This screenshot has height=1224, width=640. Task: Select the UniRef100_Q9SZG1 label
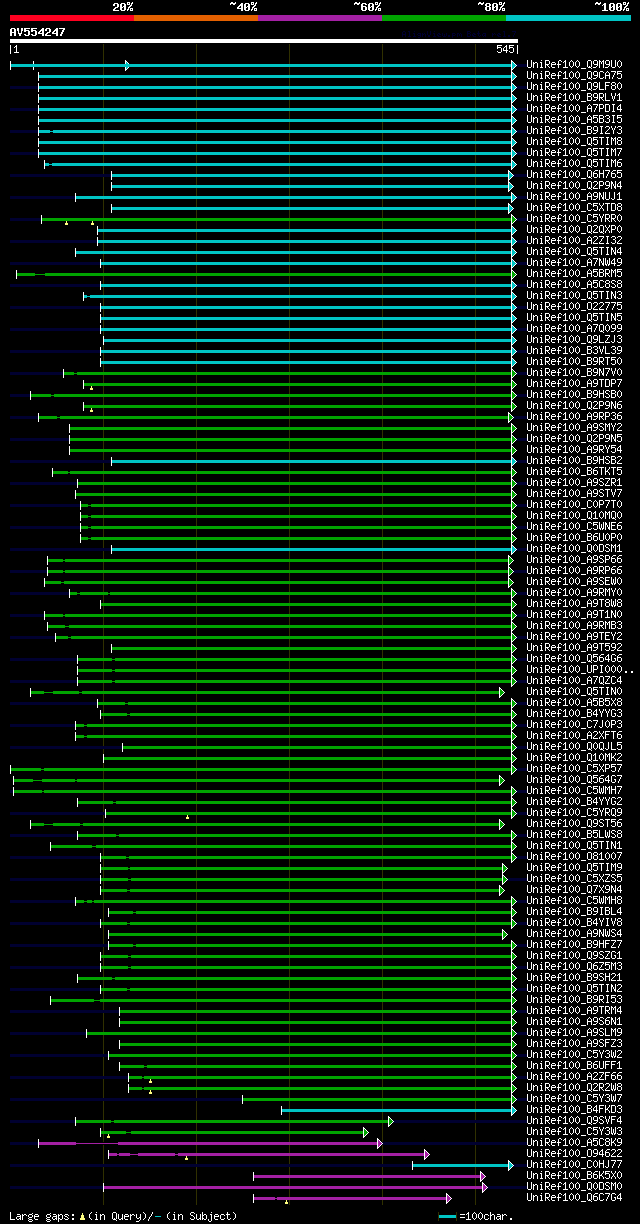(x=574, y=956)
